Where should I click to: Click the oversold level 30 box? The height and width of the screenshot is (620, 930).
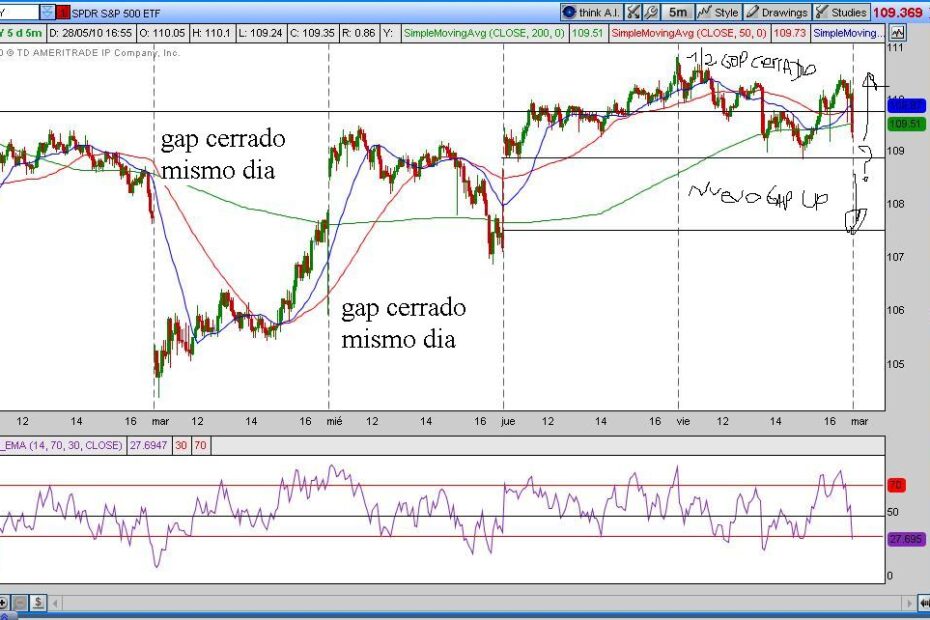181,445
